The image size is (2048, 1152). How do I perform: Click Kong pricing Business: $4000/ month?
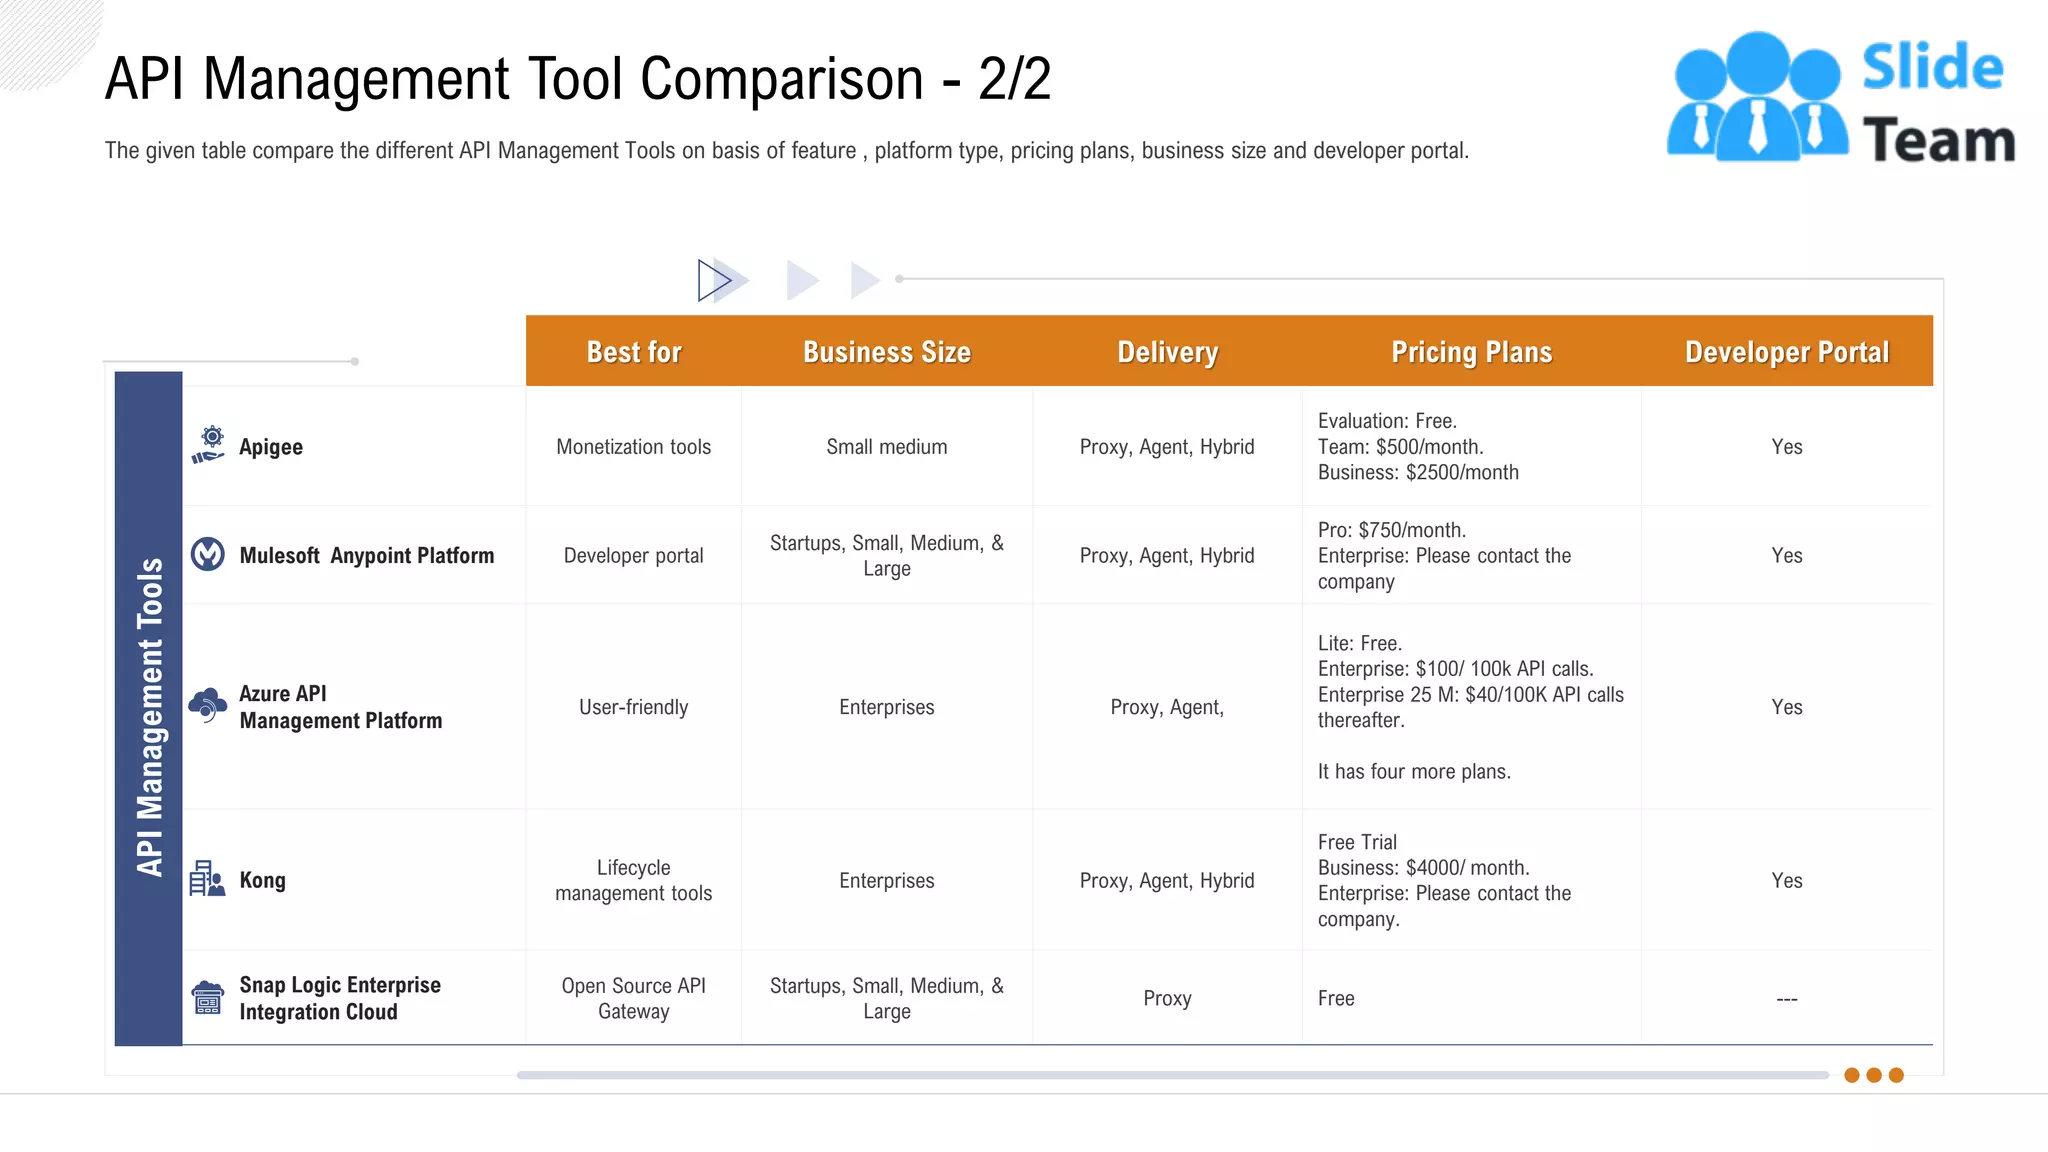1423,867
